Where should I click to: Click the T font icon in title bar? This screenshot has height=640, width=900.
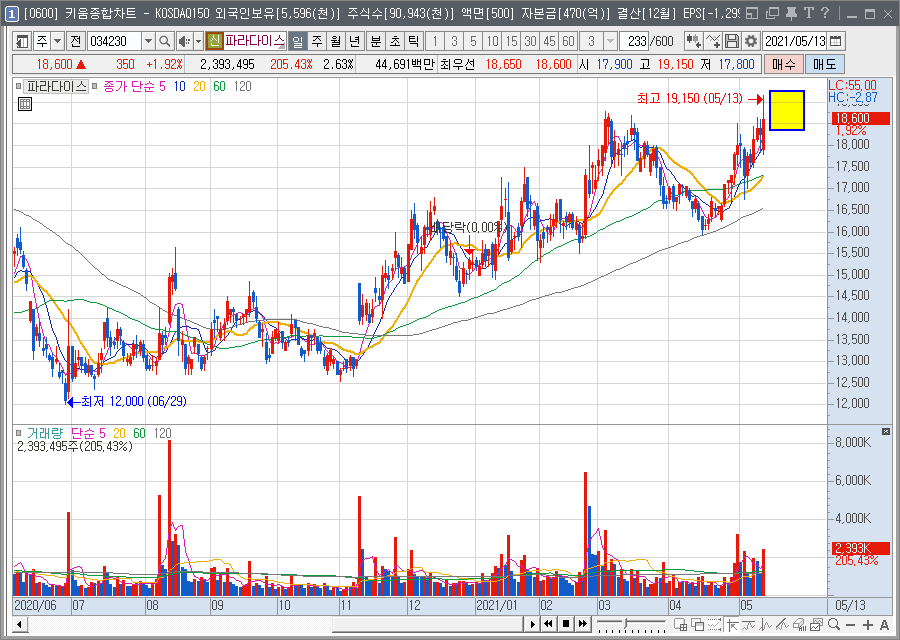coord(809,13)
